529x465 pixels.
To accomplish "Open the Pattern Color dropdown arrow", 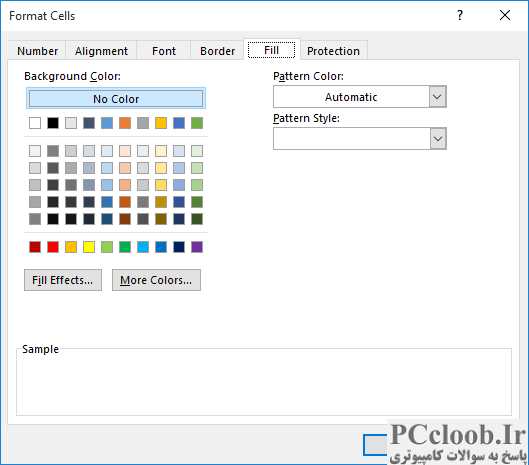I will [437, 97].
